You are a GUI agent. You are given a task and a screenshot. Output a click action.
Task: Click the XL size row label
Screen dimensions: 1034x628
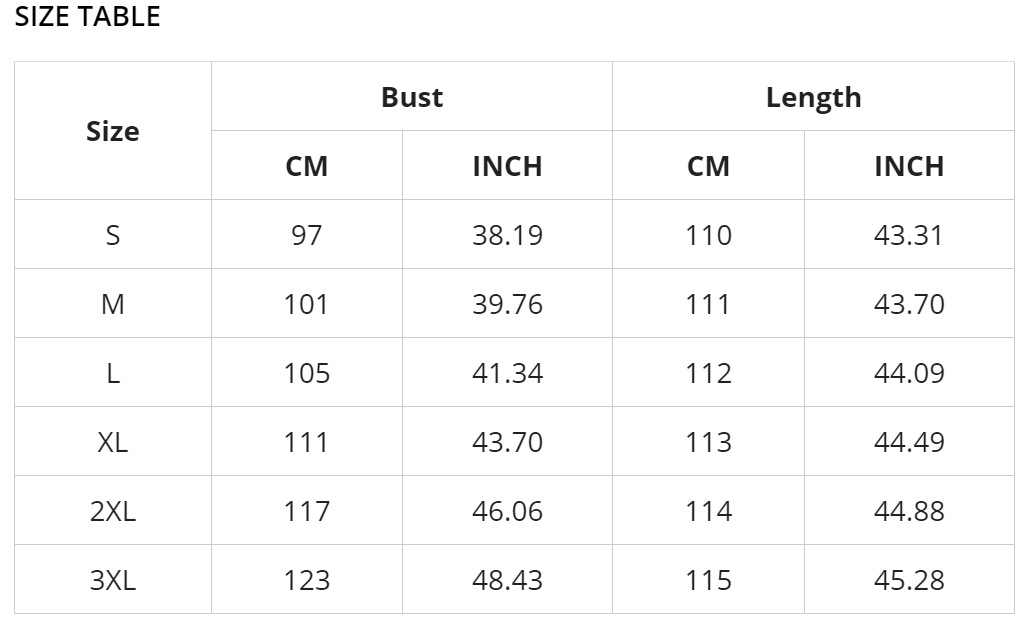pos(113,442)
